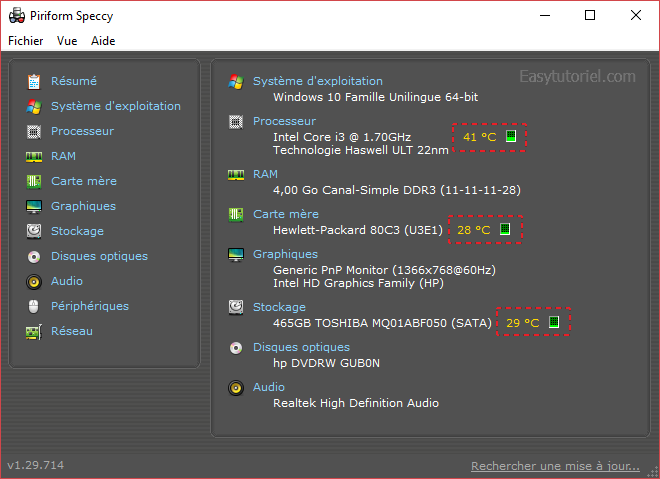
Task: Click text Intel Core i3 @ 1.70GHz
Action: click(x=342, y=137)
